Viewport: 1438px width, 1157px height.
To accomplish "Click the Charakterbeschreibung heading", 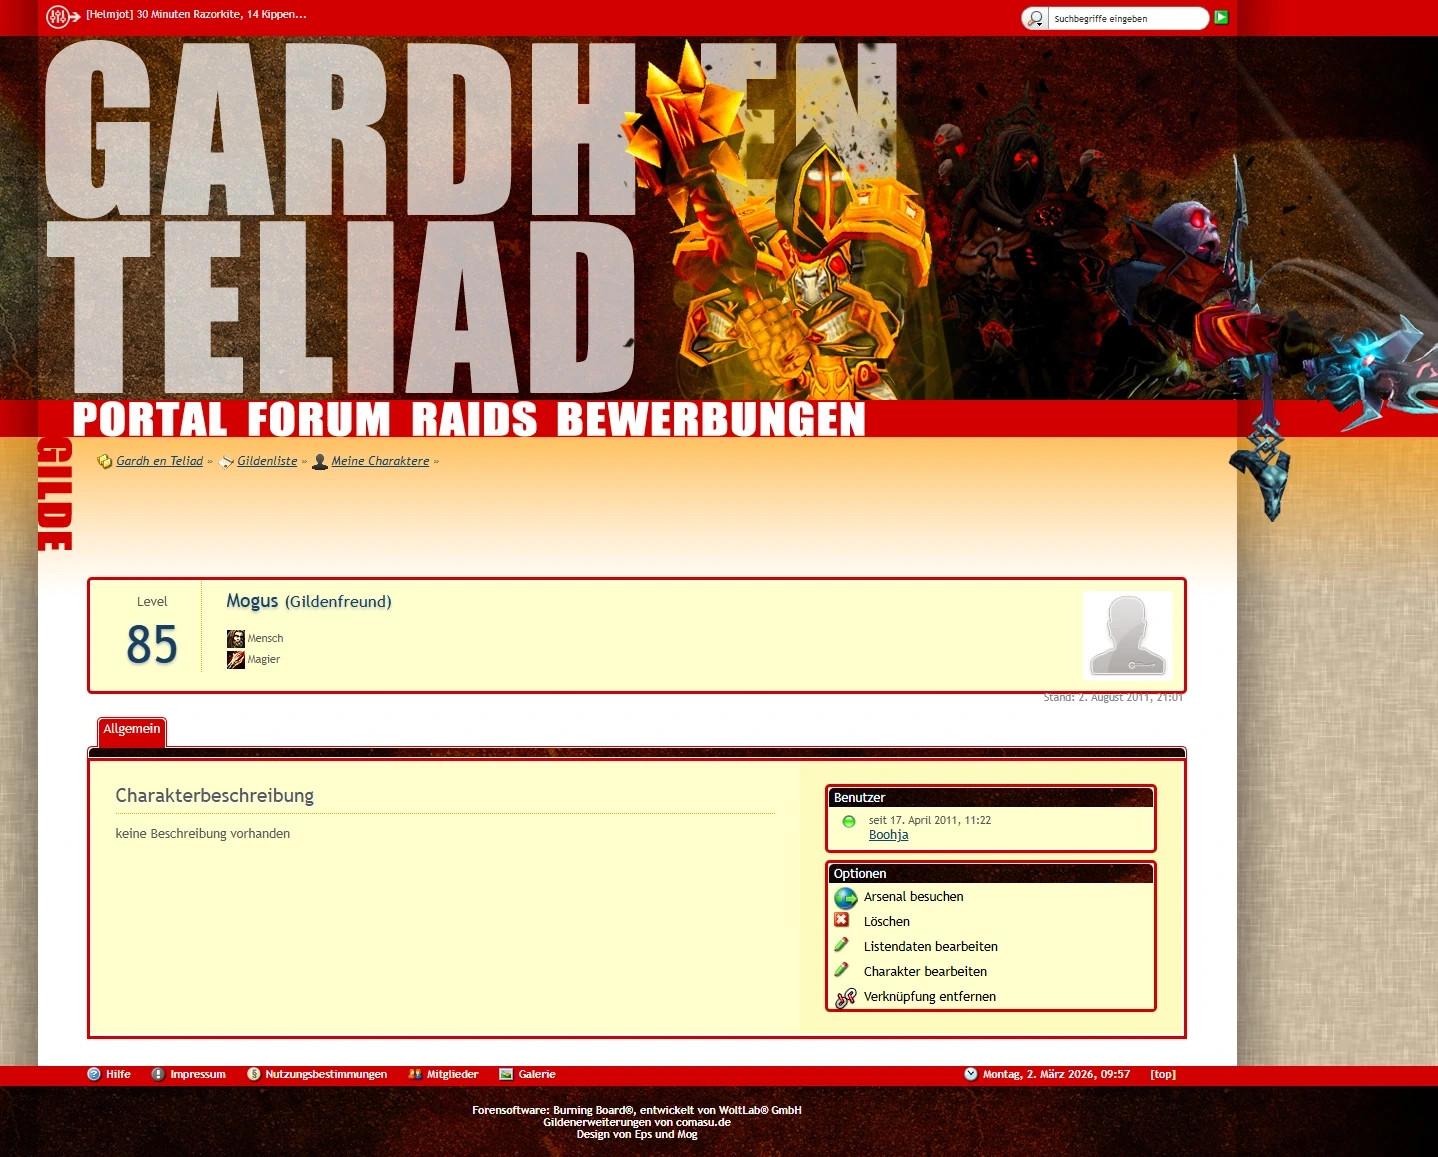I will coord(214,796).
